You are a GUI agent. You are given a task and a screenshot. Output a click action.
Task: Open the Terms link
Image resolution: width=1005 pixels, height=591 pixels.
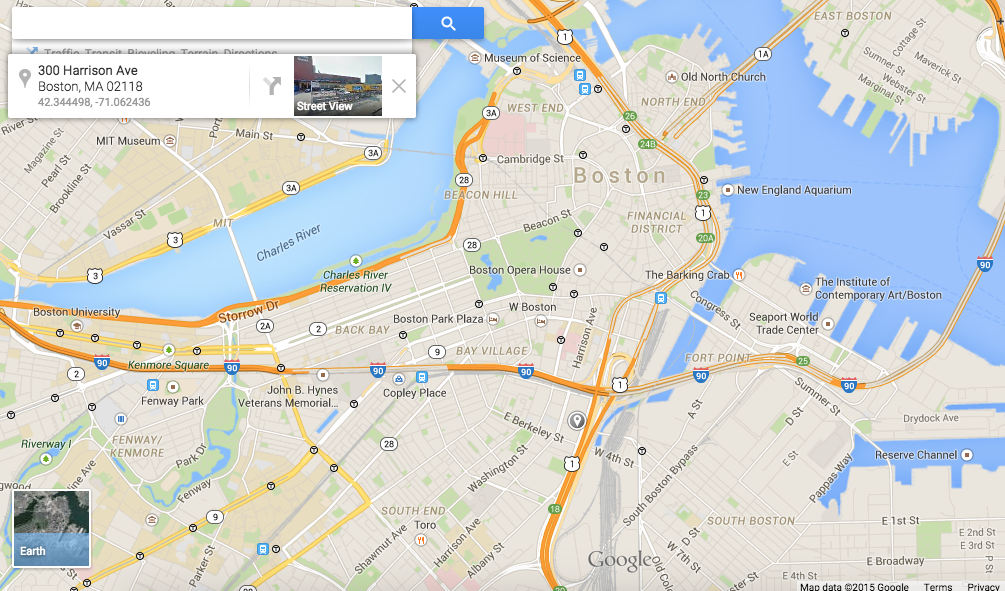tap(938, 586)
